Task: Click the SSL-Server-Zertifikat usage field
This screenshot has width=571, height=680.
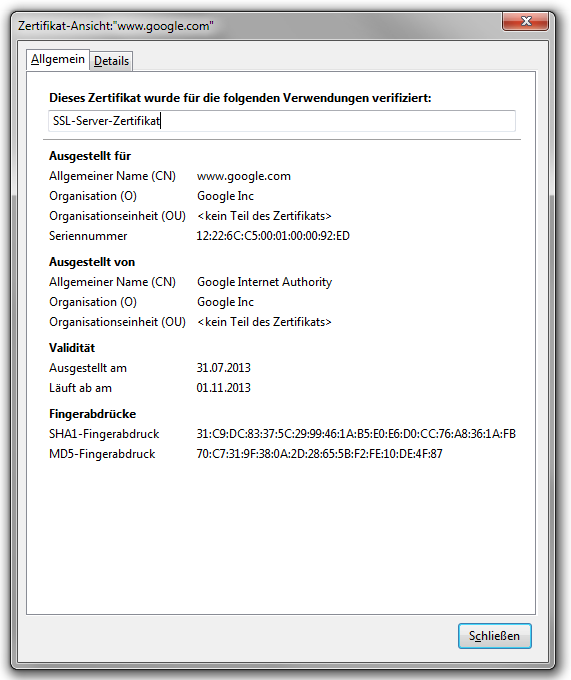Action: (282, 121)
